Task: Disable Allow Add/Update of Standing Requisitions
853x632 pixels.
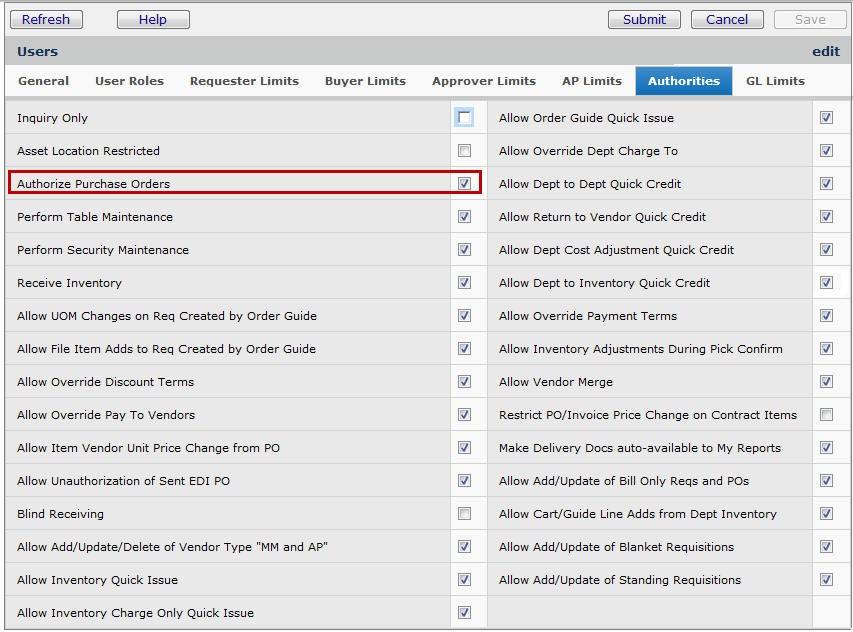Action: click(826, 580)
